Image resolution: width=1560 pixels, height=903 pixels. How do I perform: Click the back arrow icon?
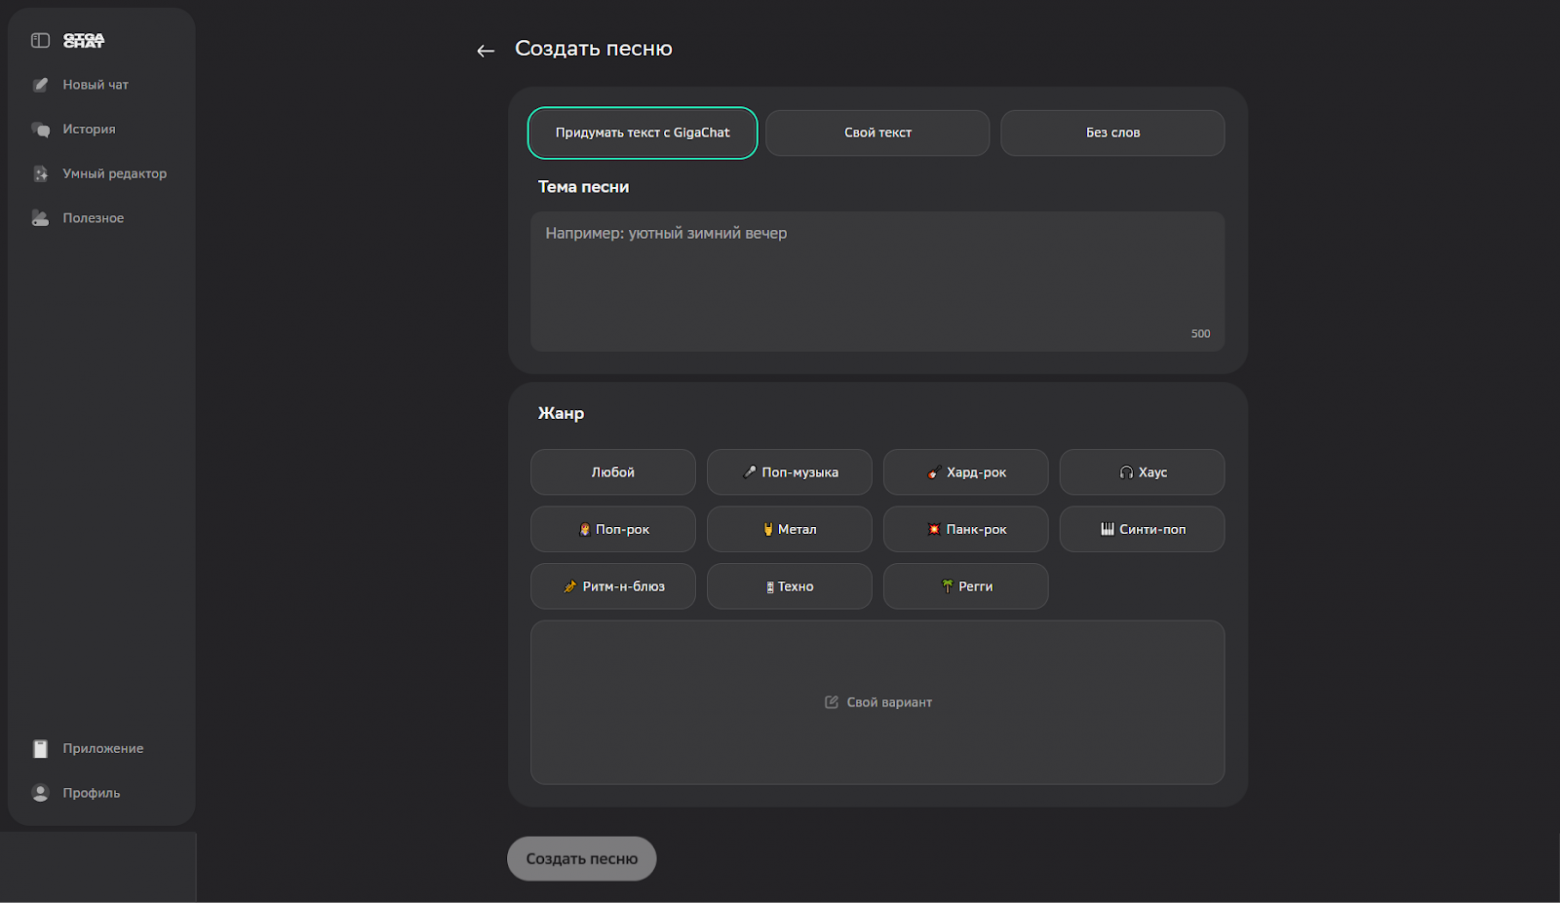point(486,50)
